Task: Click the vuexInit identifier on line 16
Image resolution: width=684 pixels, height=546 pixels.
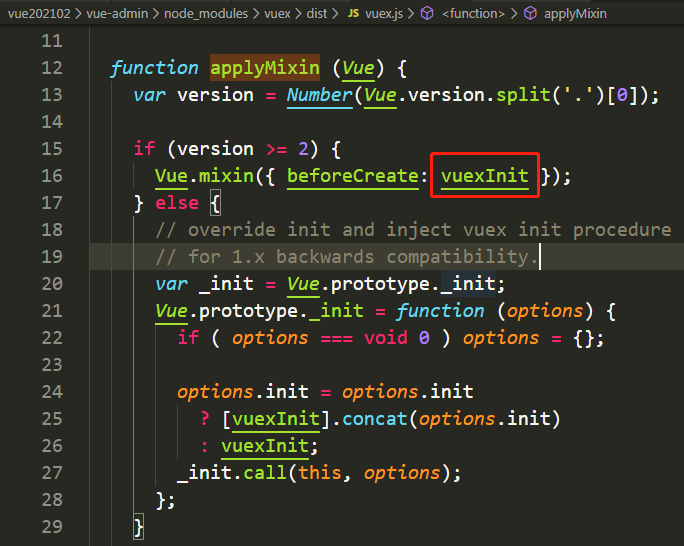Action: [x=485, y=176]
